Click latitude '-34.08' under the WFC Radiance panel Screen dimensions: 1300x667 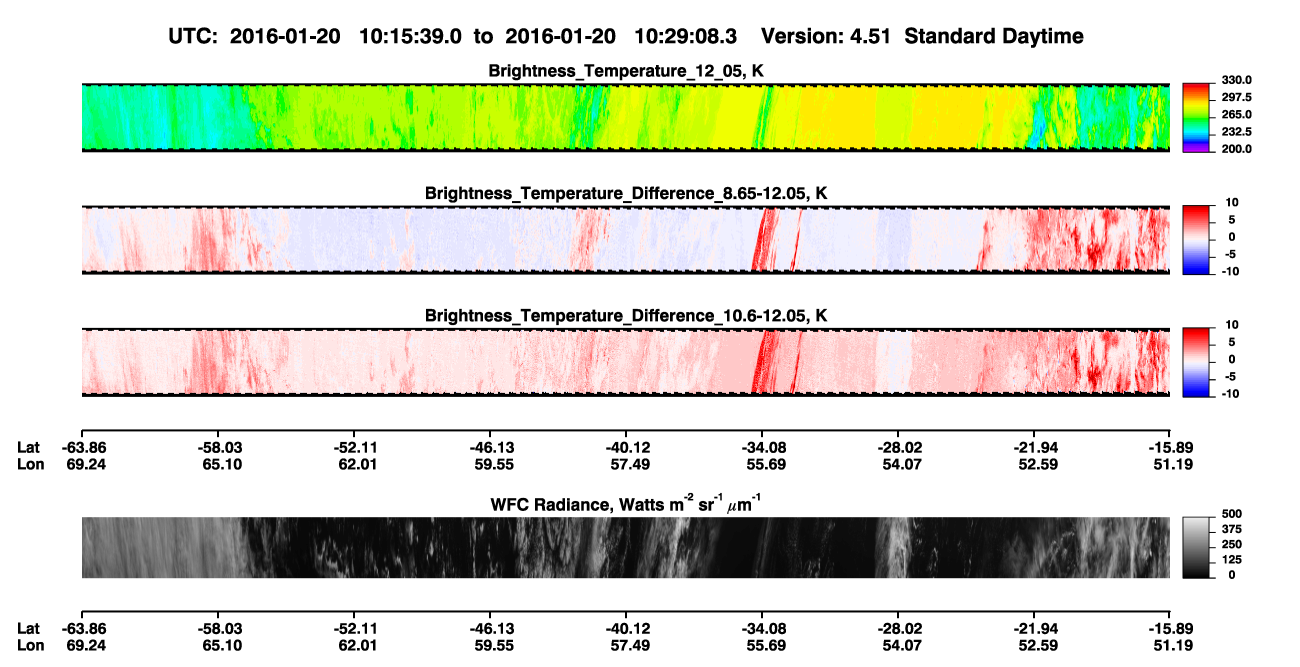click(762, 629)
